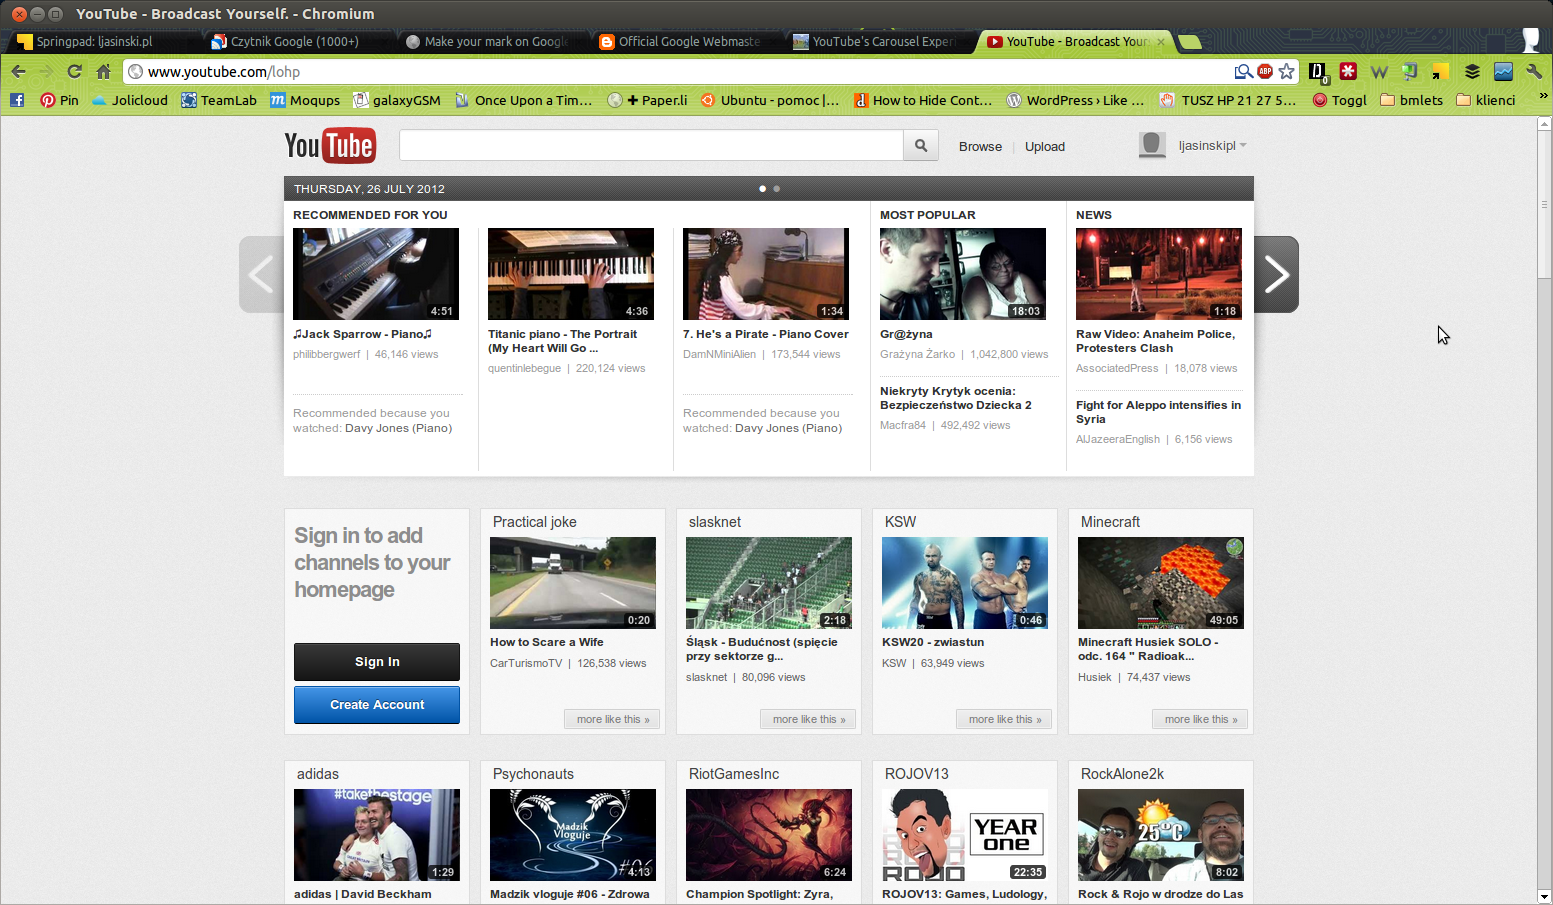Open the Pinterest Pin bookmarklet
Viewport: 1553px width, 905px height.
click(x=59, y=100)
